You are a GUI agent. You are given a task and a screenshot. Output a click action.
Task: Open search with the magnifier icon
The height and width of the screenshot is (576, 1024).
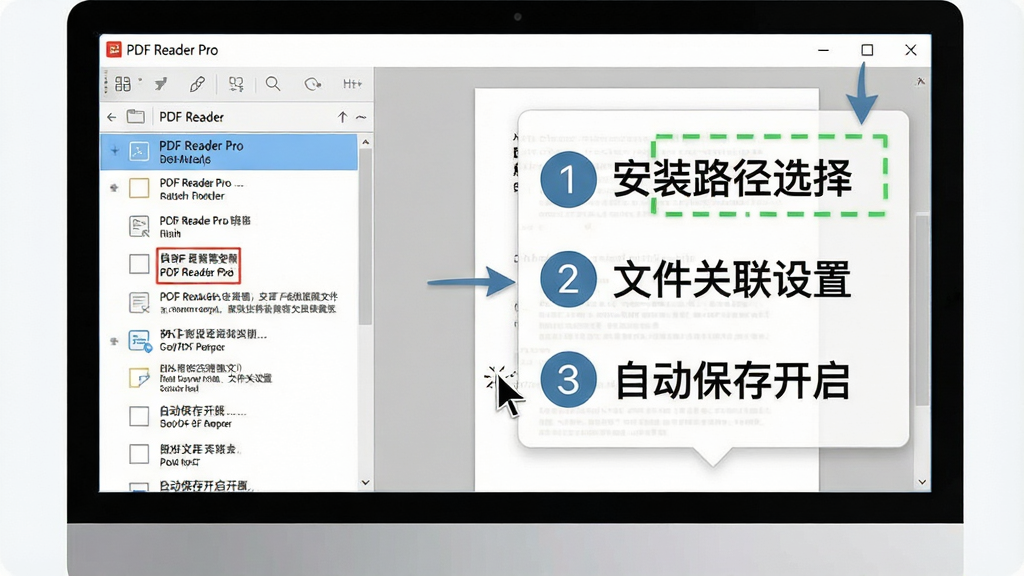point(273,84)
